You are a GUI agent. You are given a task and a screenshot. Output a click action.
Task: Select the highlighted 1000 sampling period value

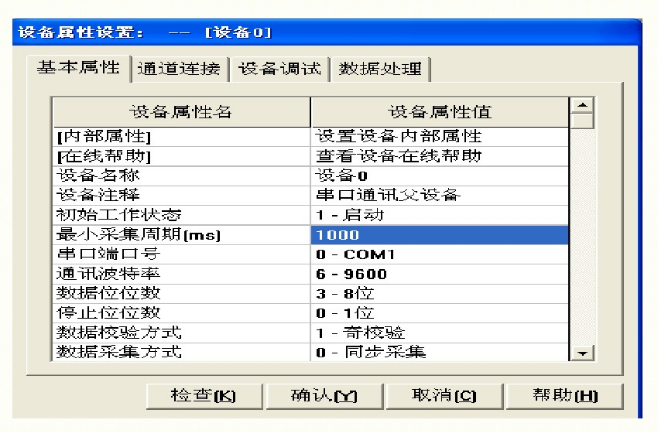point(440,235)
